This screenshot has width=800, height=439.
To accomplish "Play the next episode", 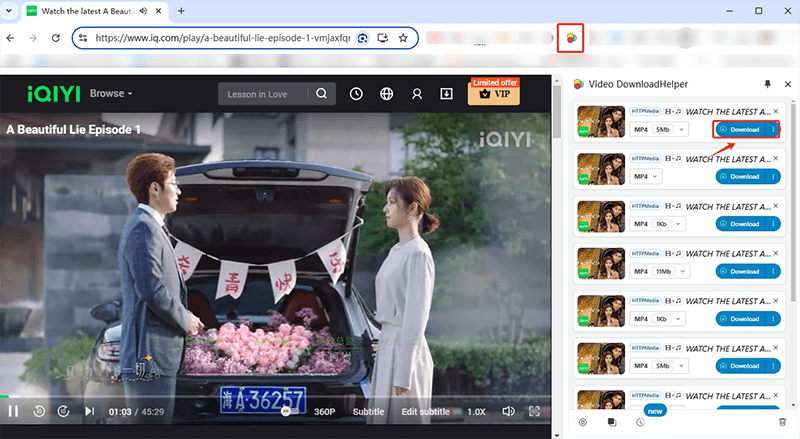I will click(x=90, y=411).
